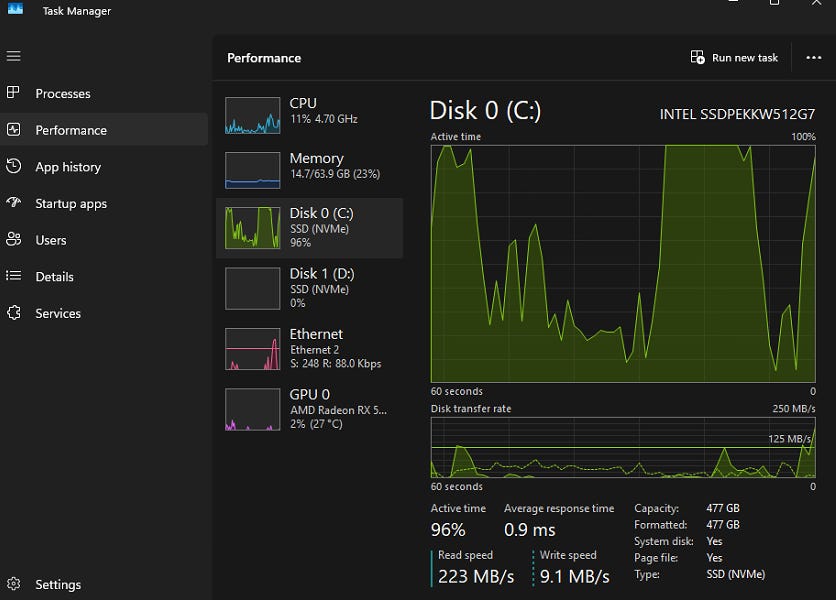836x600 pixels.
Task: Click the 96% active time value
Action: pos(448,530)
